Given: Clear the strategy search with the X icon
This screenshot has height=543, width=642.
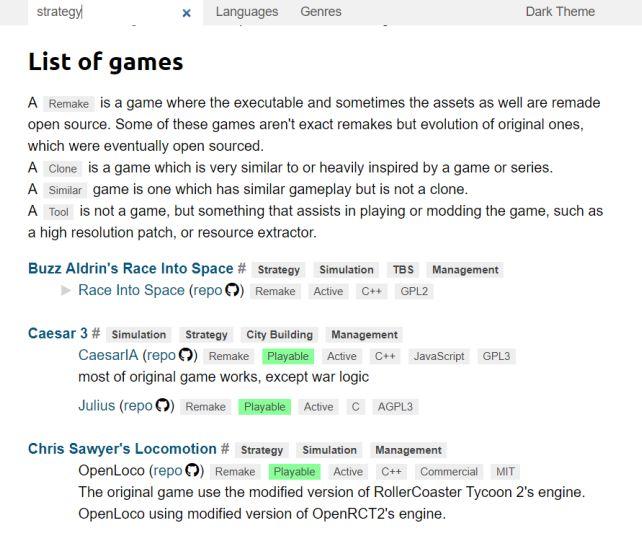Looking at the screenshot, I should click(186, 13).
